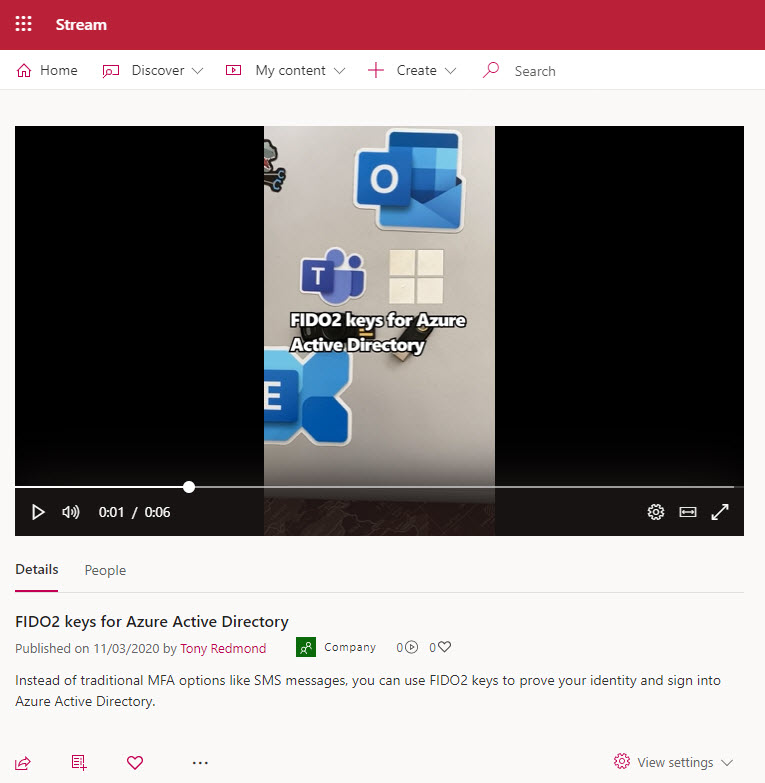The width and height of the screenshot is (765, 783).
Task: Expand the Discover chevron
Action: pos(198,71)
